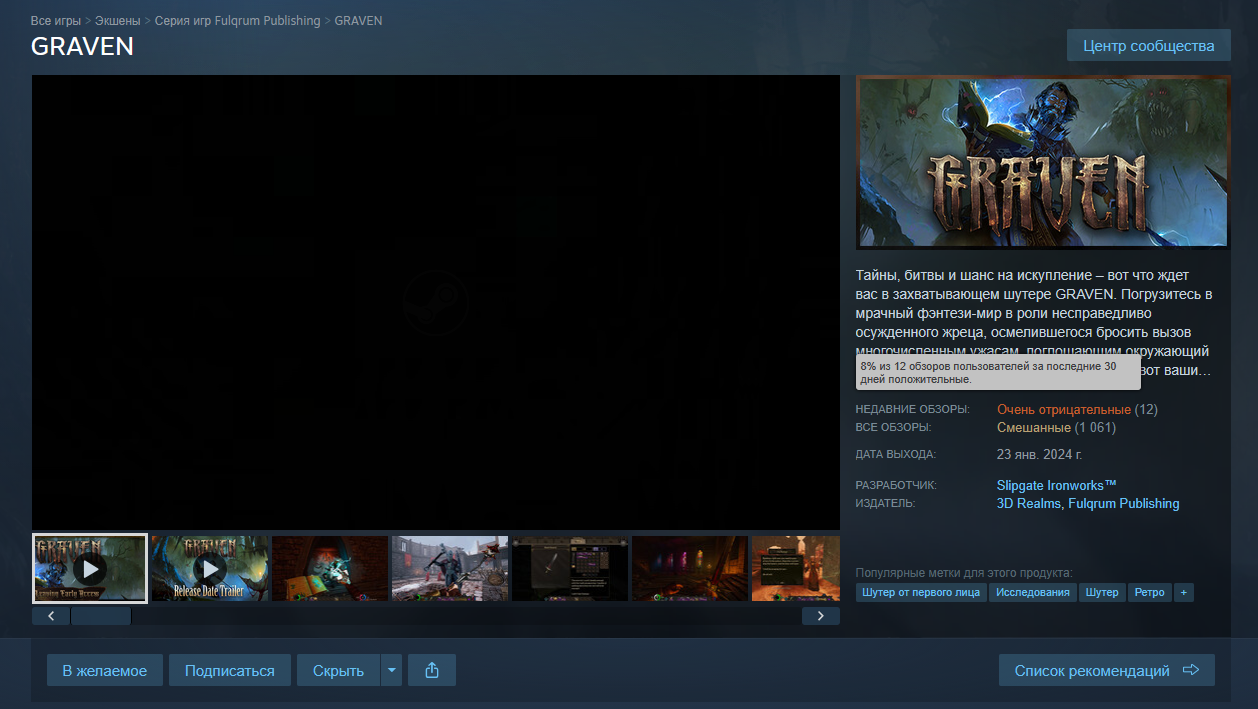1258x709 pixels.
Task: Open 'Очень отрицательные' recent reviews link
Action: 1064,410
